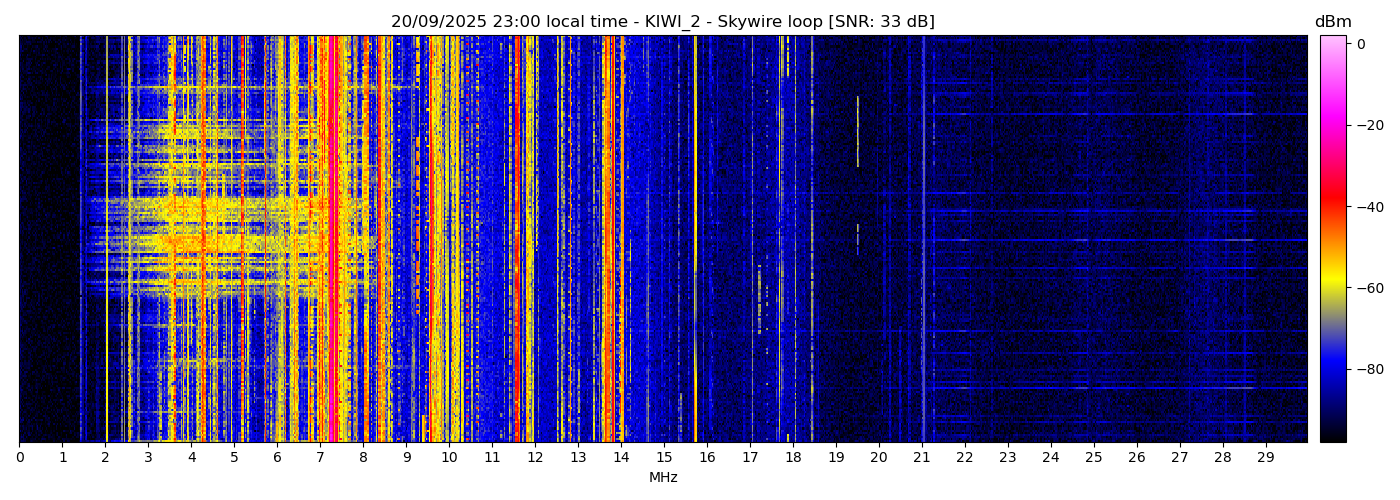
Task: Click the 10 MHz x-axis tick label
Action: pyautogui.click(x=449, y=458)
